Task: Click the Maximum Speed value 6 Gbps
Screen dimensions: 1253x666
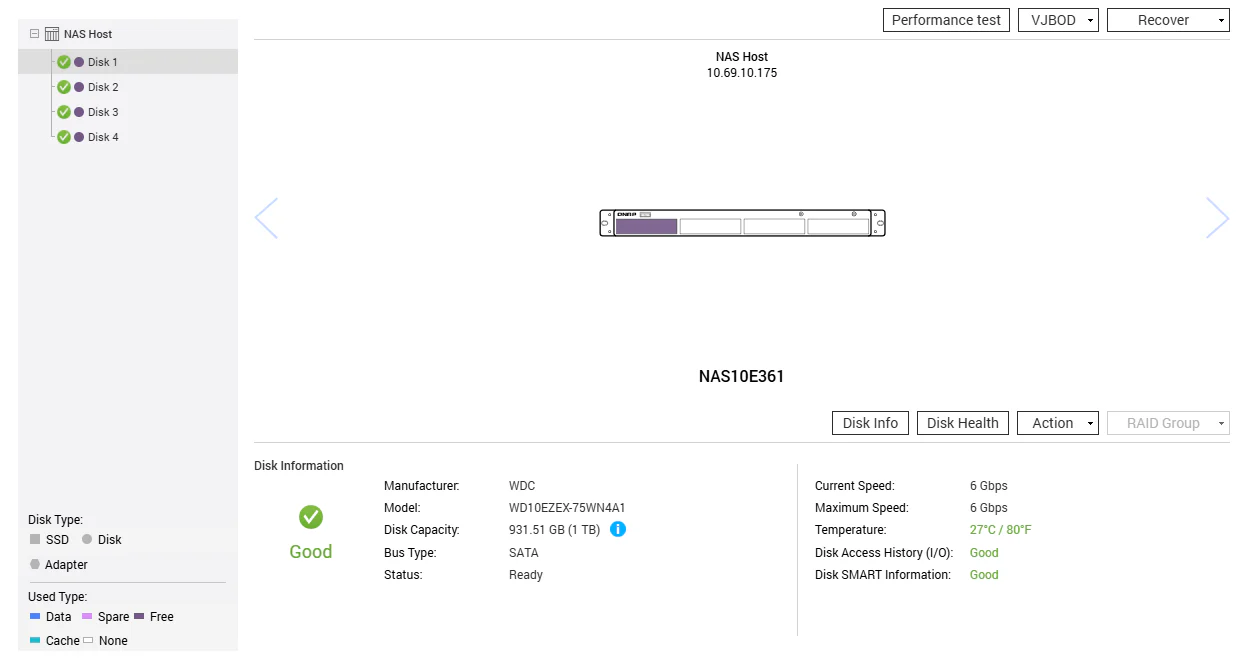Action: [989, 508]
